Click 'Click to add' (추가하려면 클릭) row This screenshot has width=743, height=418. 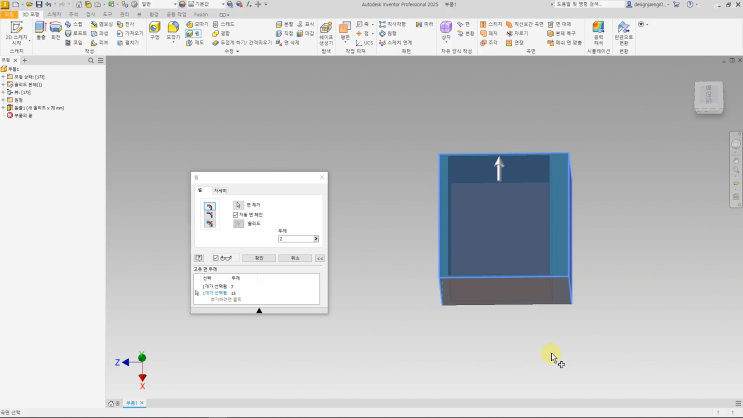226,300
